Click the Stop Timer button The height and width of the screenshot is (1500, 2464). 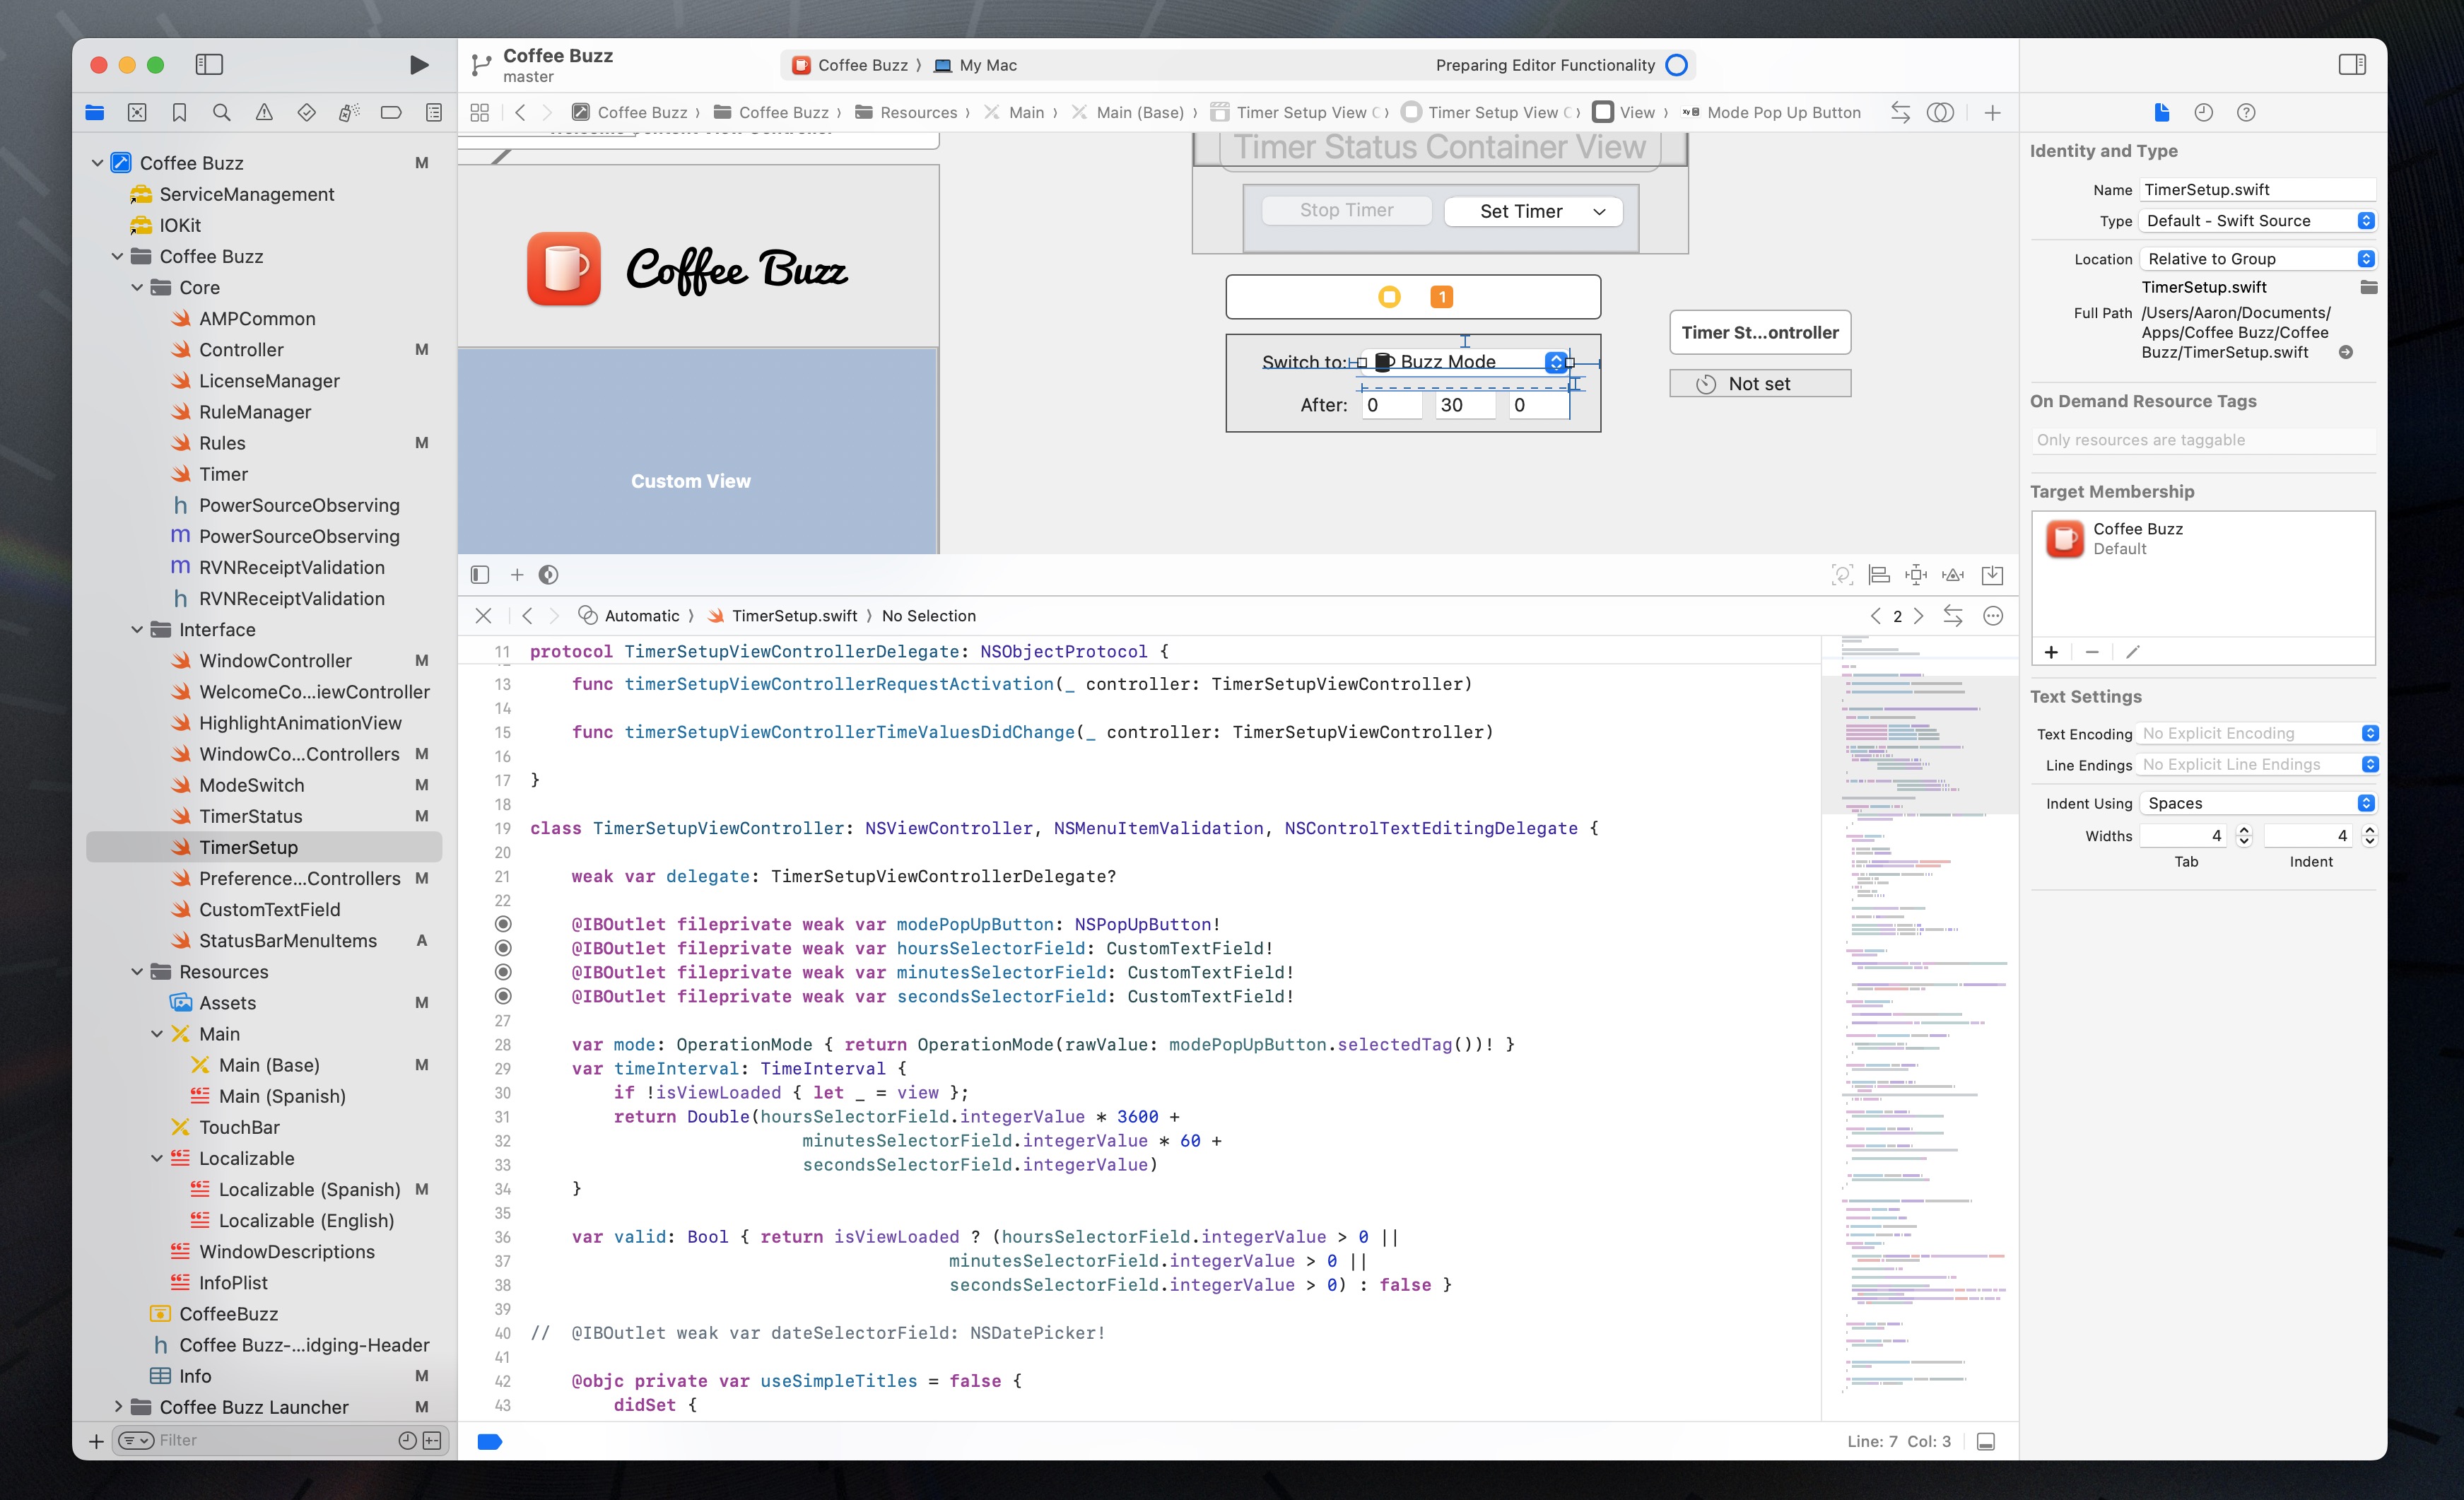pos(1346,211)
